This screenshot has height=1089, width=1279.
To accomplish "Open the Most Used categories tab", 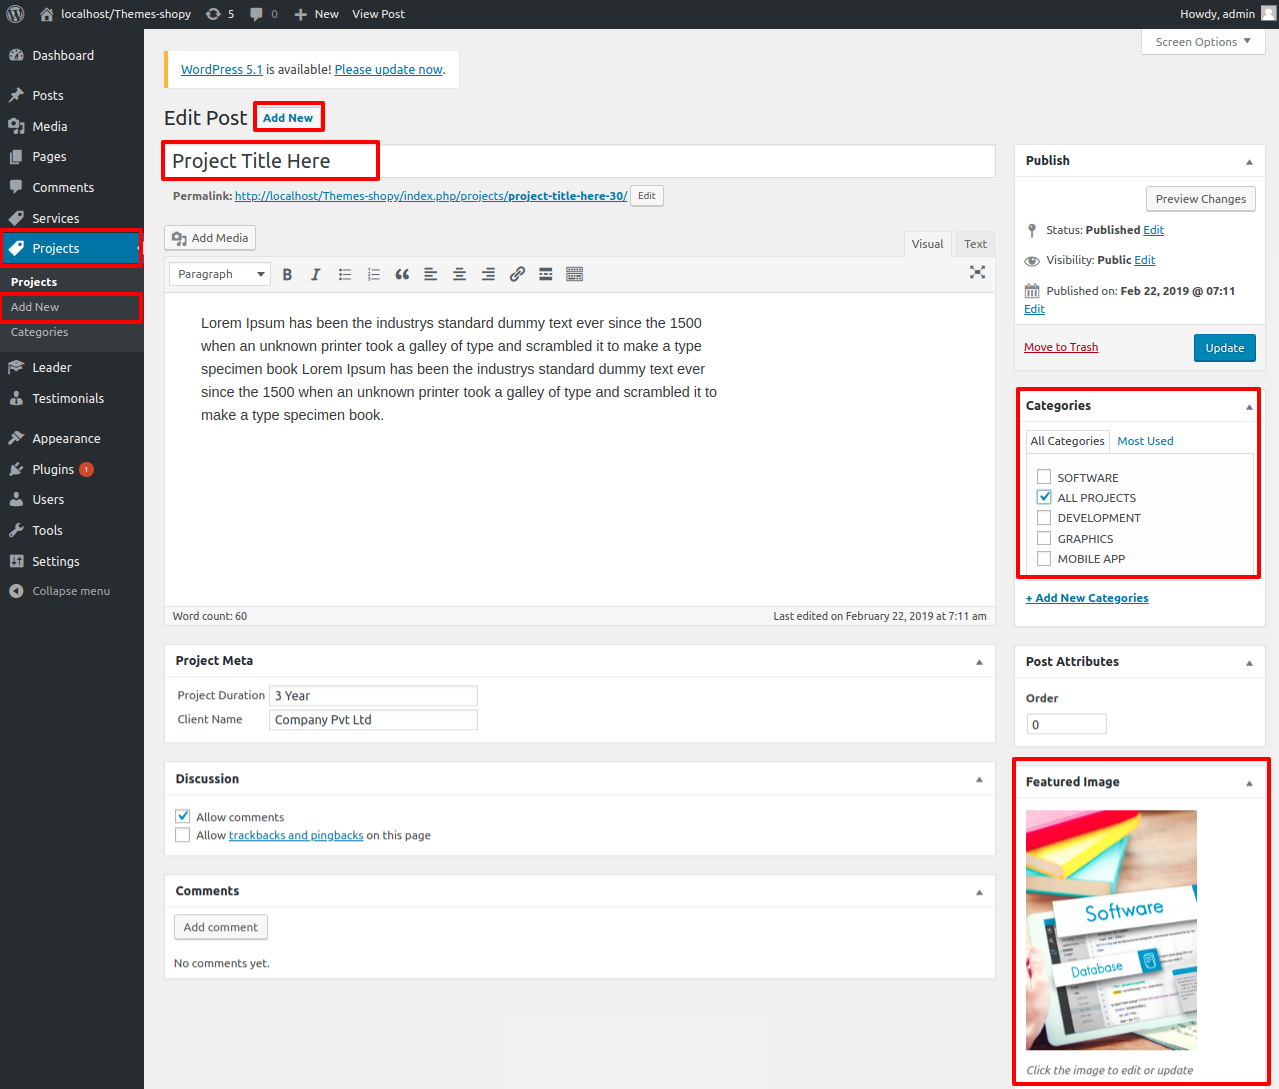I will click(1145, 441).
